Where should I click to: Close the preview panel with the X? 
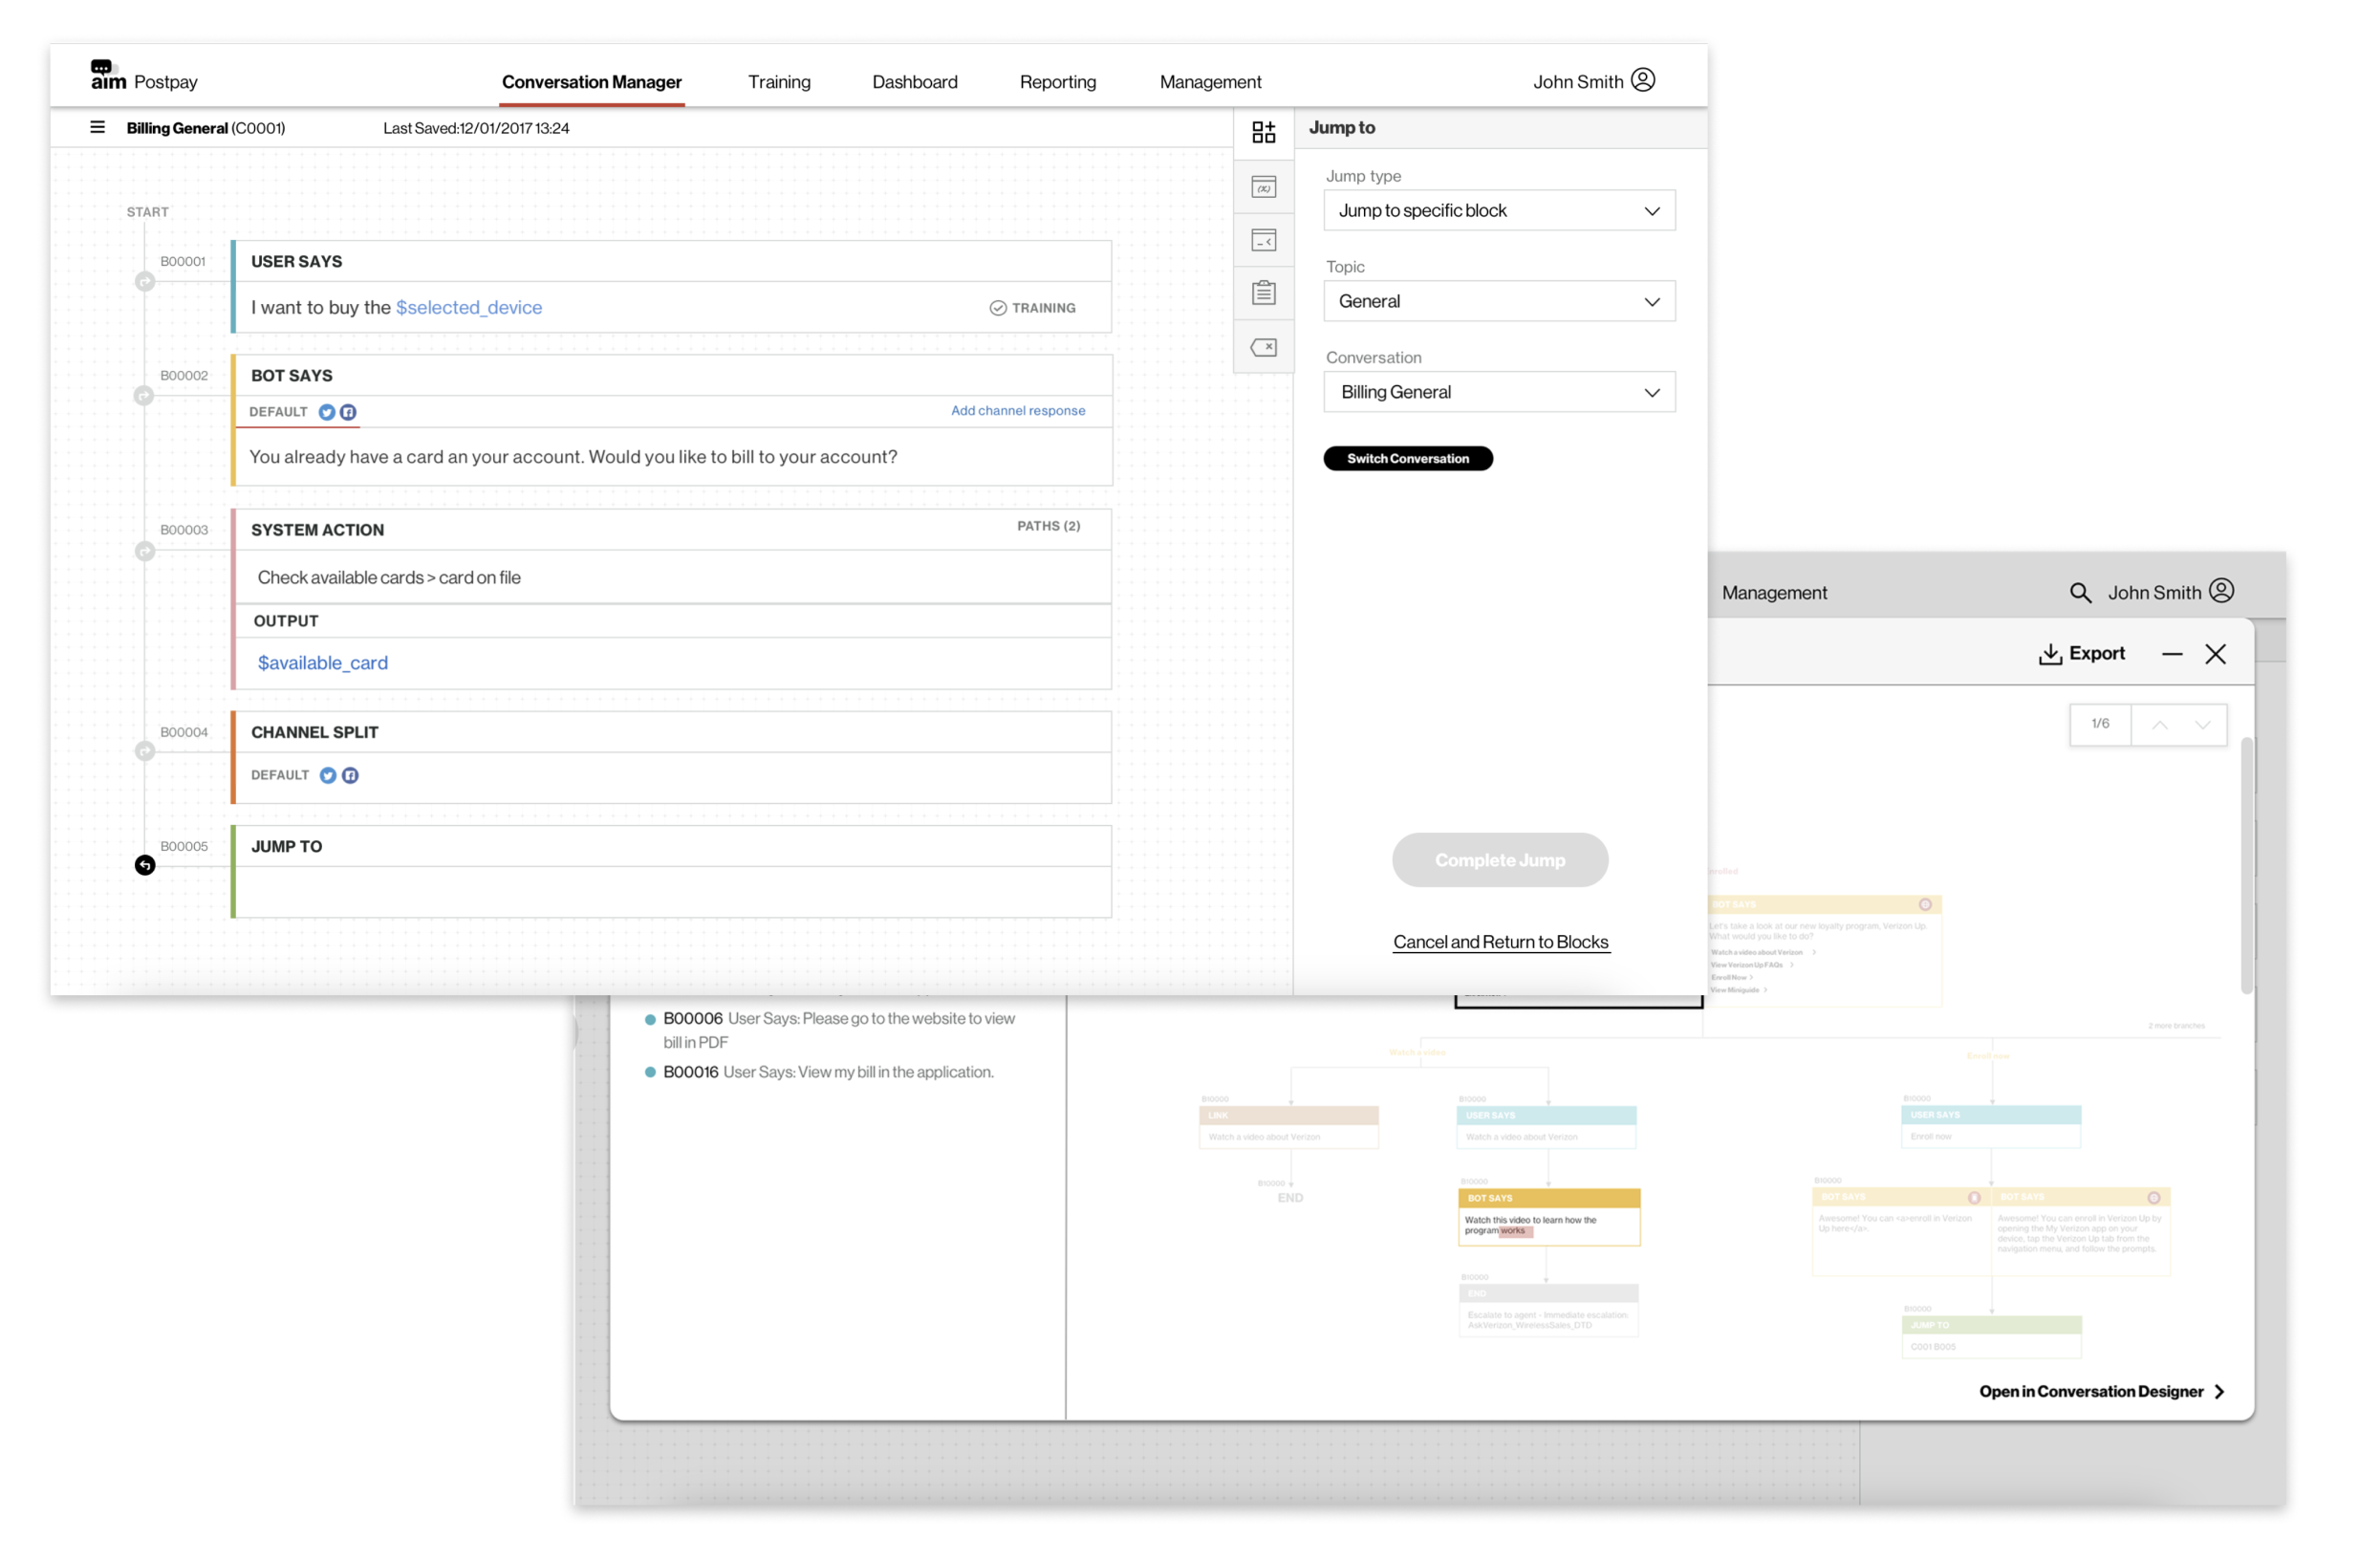[x=2215, y=654]
